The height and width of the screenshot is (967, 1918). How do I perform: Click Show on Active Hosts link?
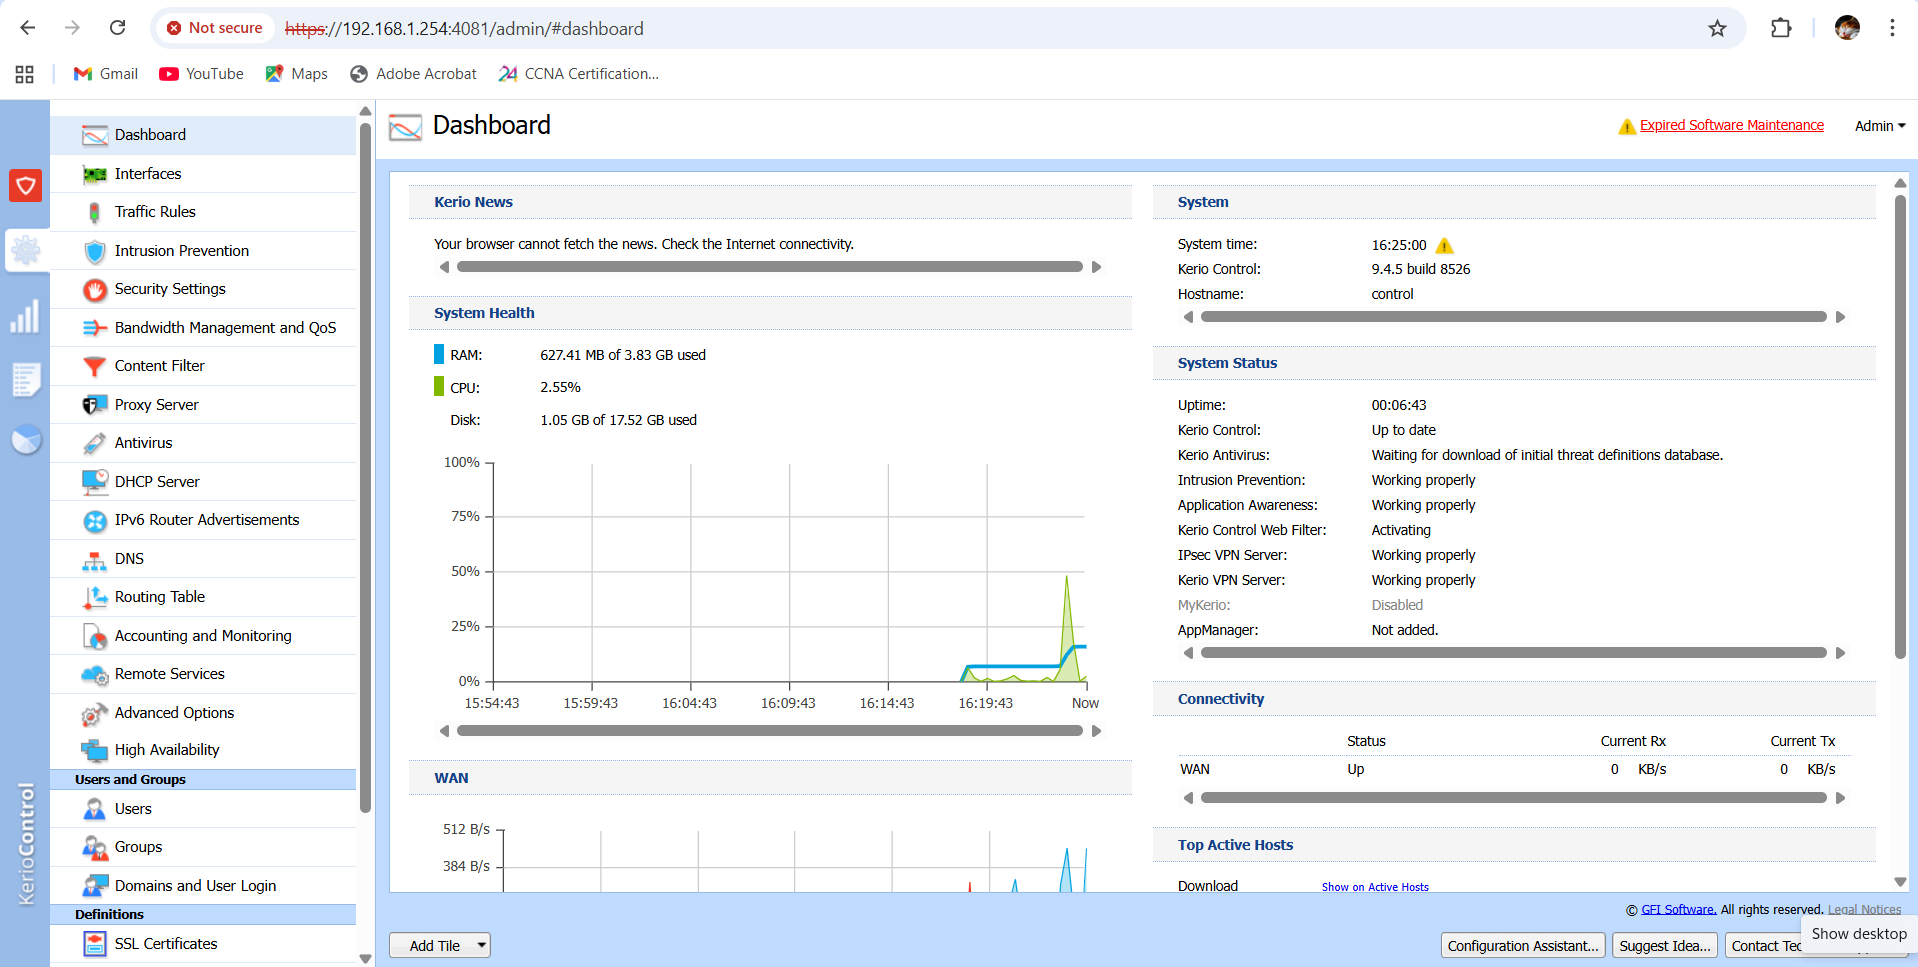[x=1374, y=887]
